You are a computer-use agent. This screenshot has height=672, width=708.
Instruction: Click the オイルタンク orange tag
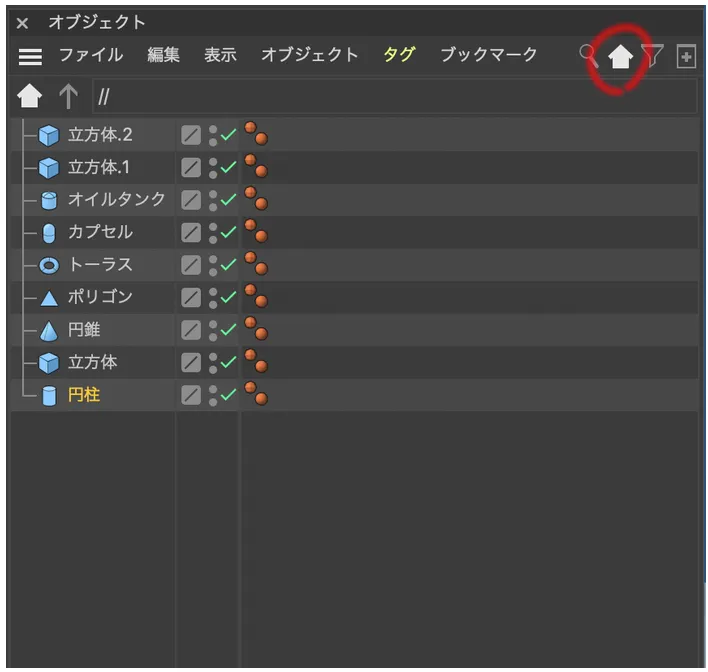[x=256, y=198]
